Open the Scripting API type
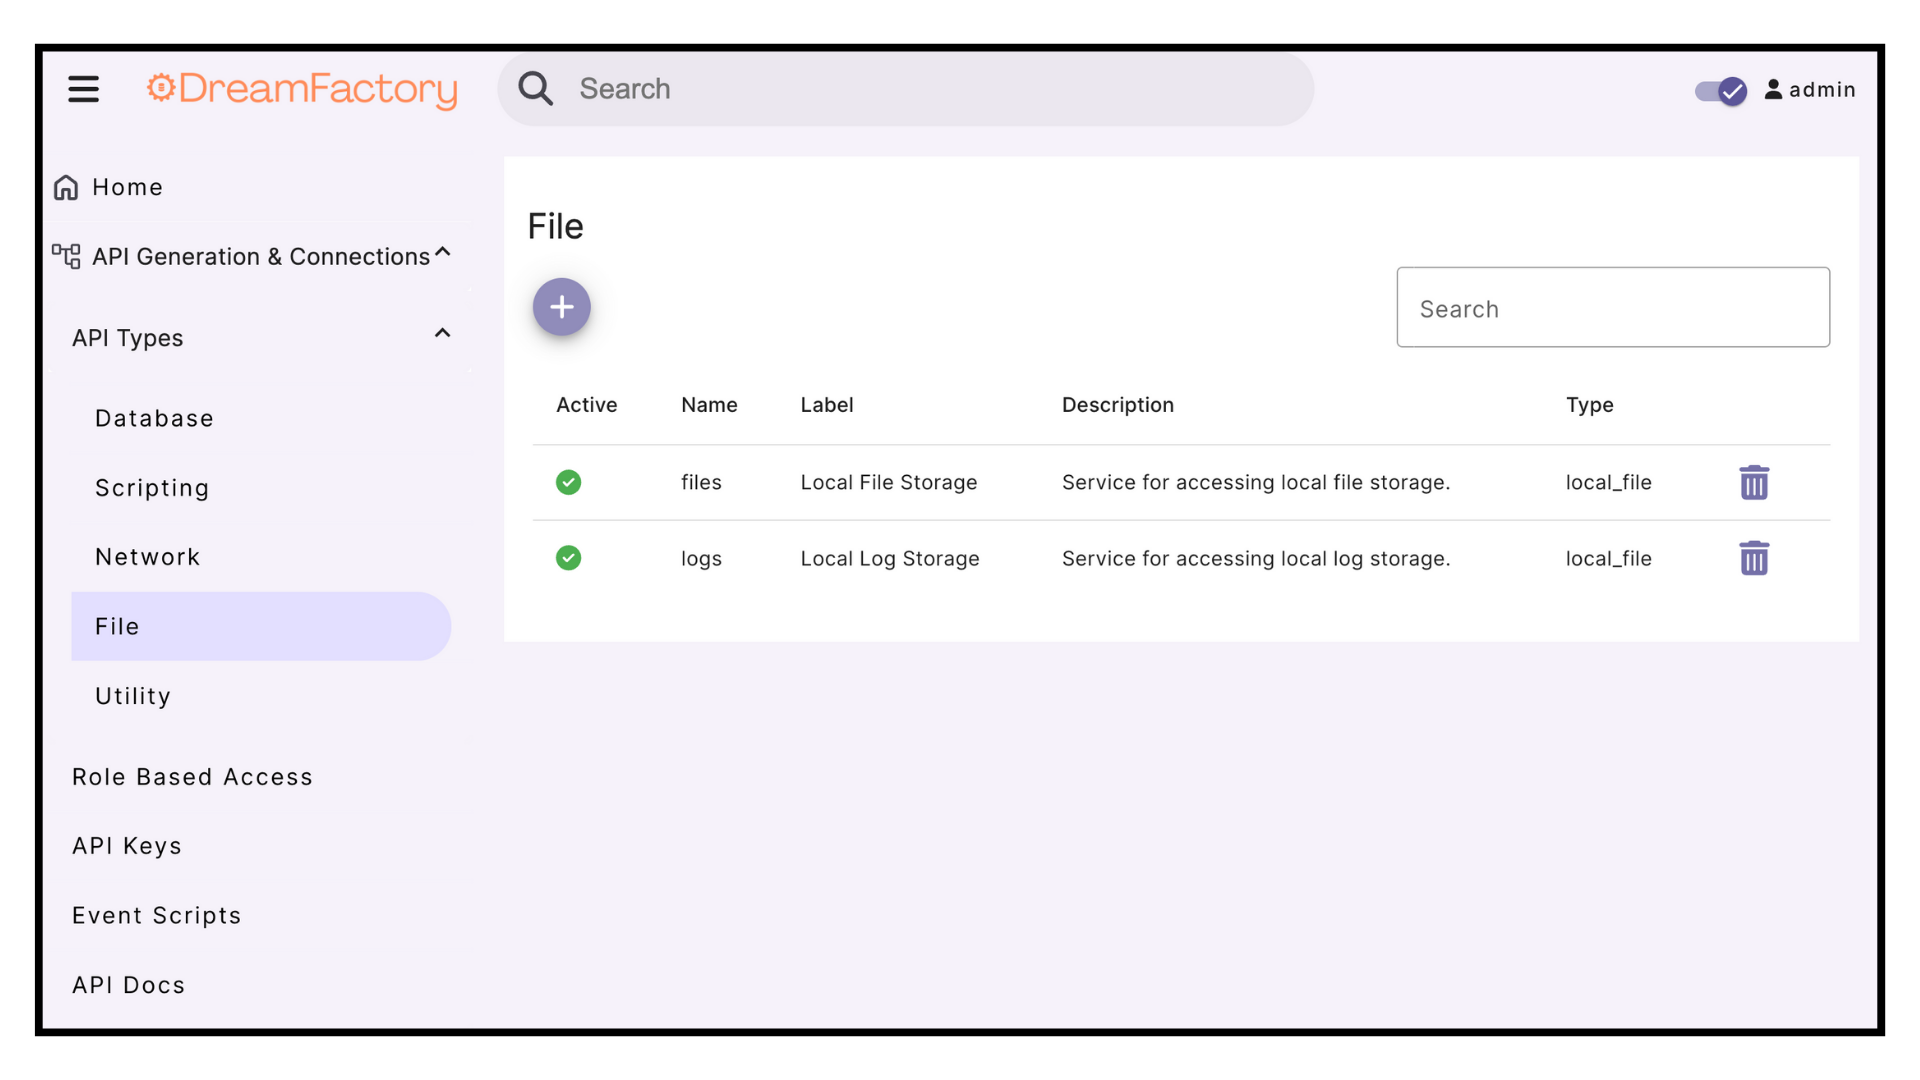The image size is (1920, 1080). [x=152, y=488]
